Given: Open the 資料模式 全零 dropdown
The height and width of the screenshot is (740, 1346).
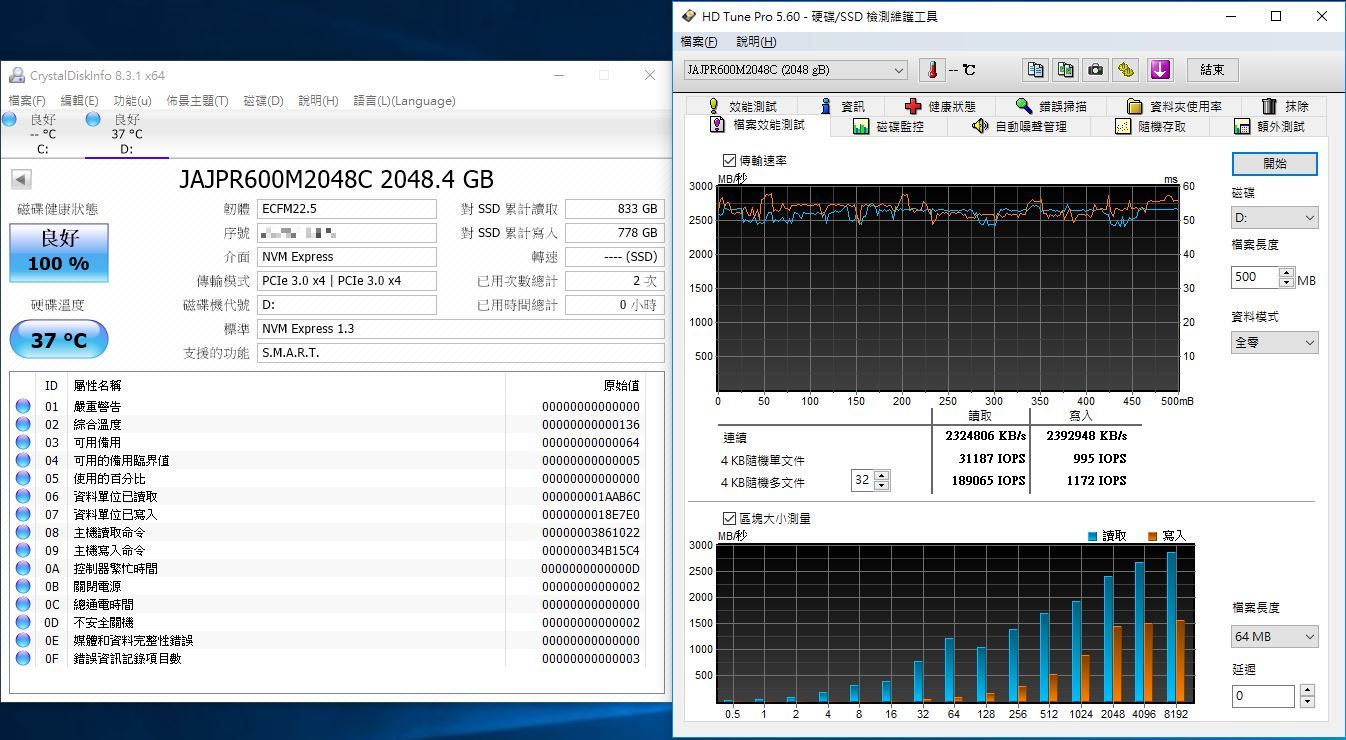Looking at the screenshot, I should pyautogui.click(x=1275, y=342).
